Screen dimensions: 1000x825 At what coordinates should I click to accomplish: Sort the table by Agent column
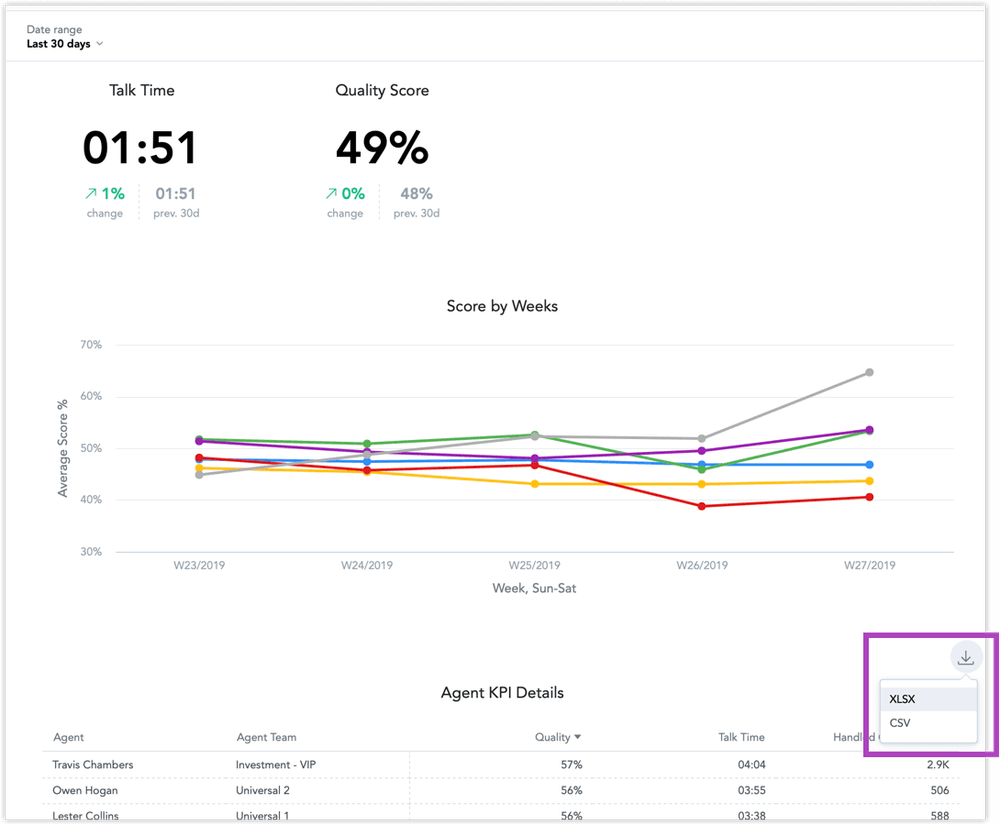tap(68, 737)
